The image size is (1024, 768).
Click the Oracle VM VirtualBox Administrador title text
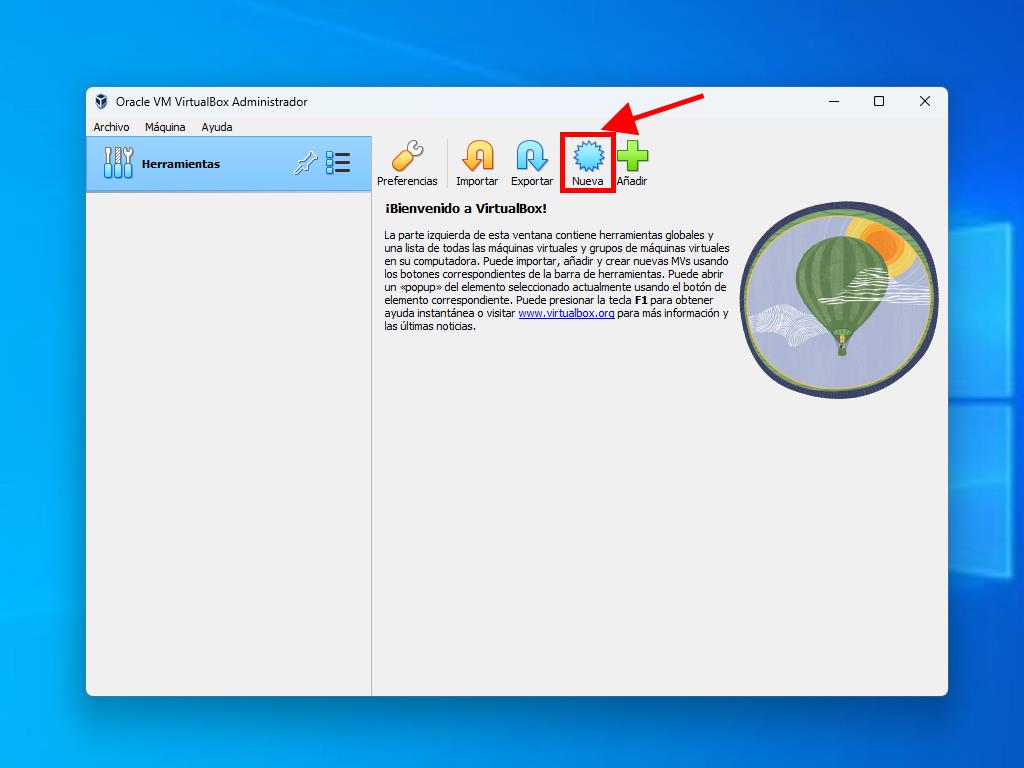point(211,102)
